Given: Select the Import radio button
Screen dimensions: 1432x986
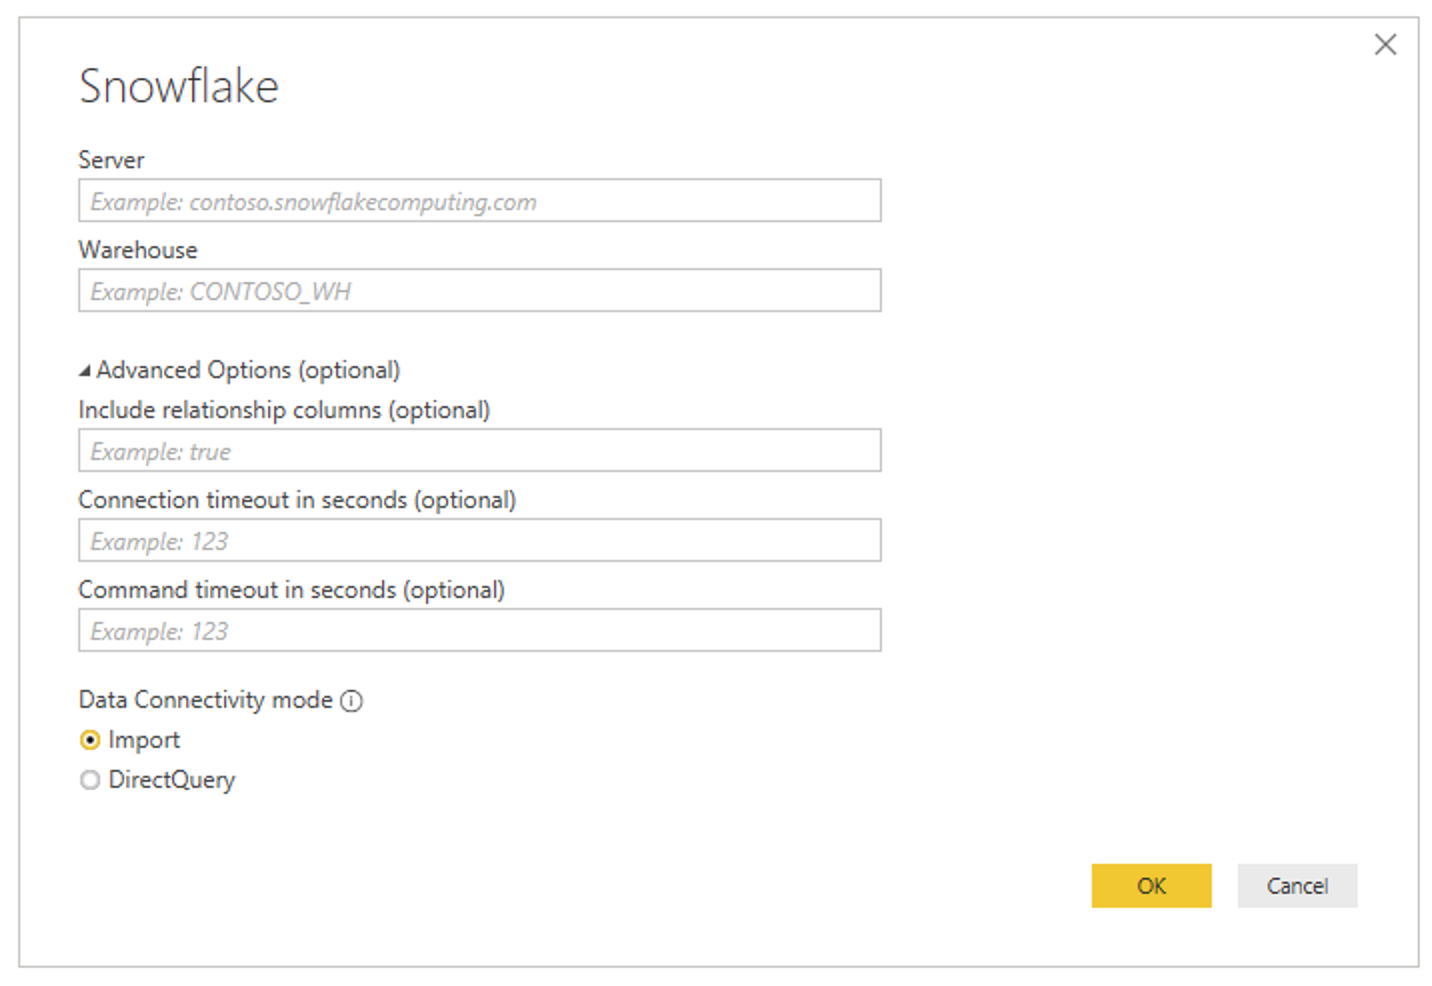Looking at the screenshot, I should click(x=89, y=740).
